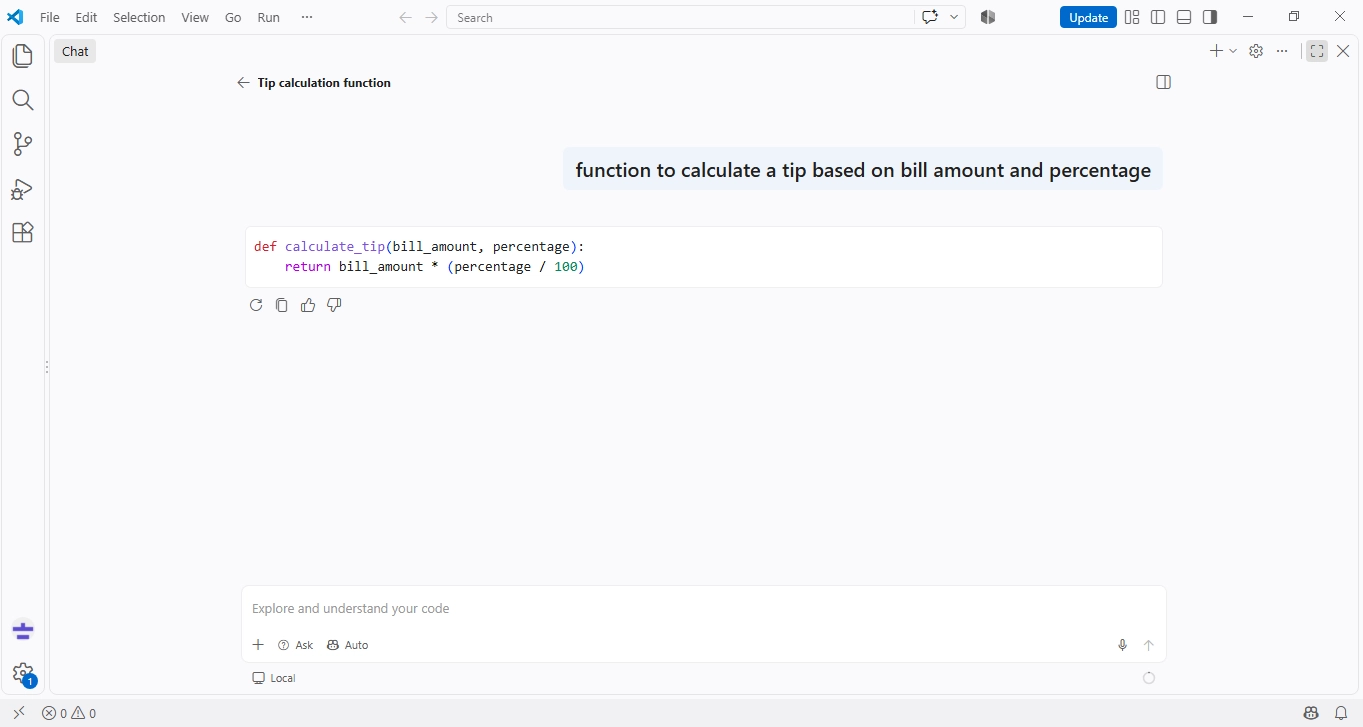The image size is (1363, 727).
Task: Toggle the bottom panel
Action: [x=1184, y=17]
